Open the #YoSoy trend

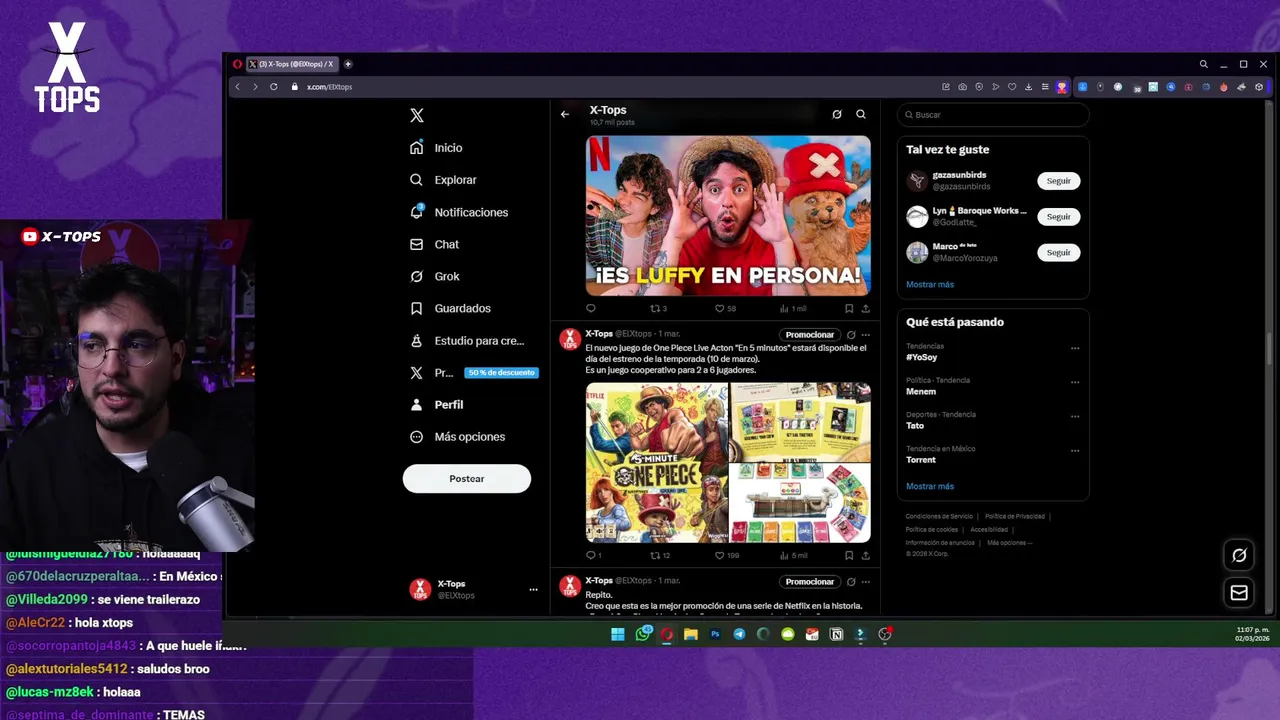coord(921,357)
